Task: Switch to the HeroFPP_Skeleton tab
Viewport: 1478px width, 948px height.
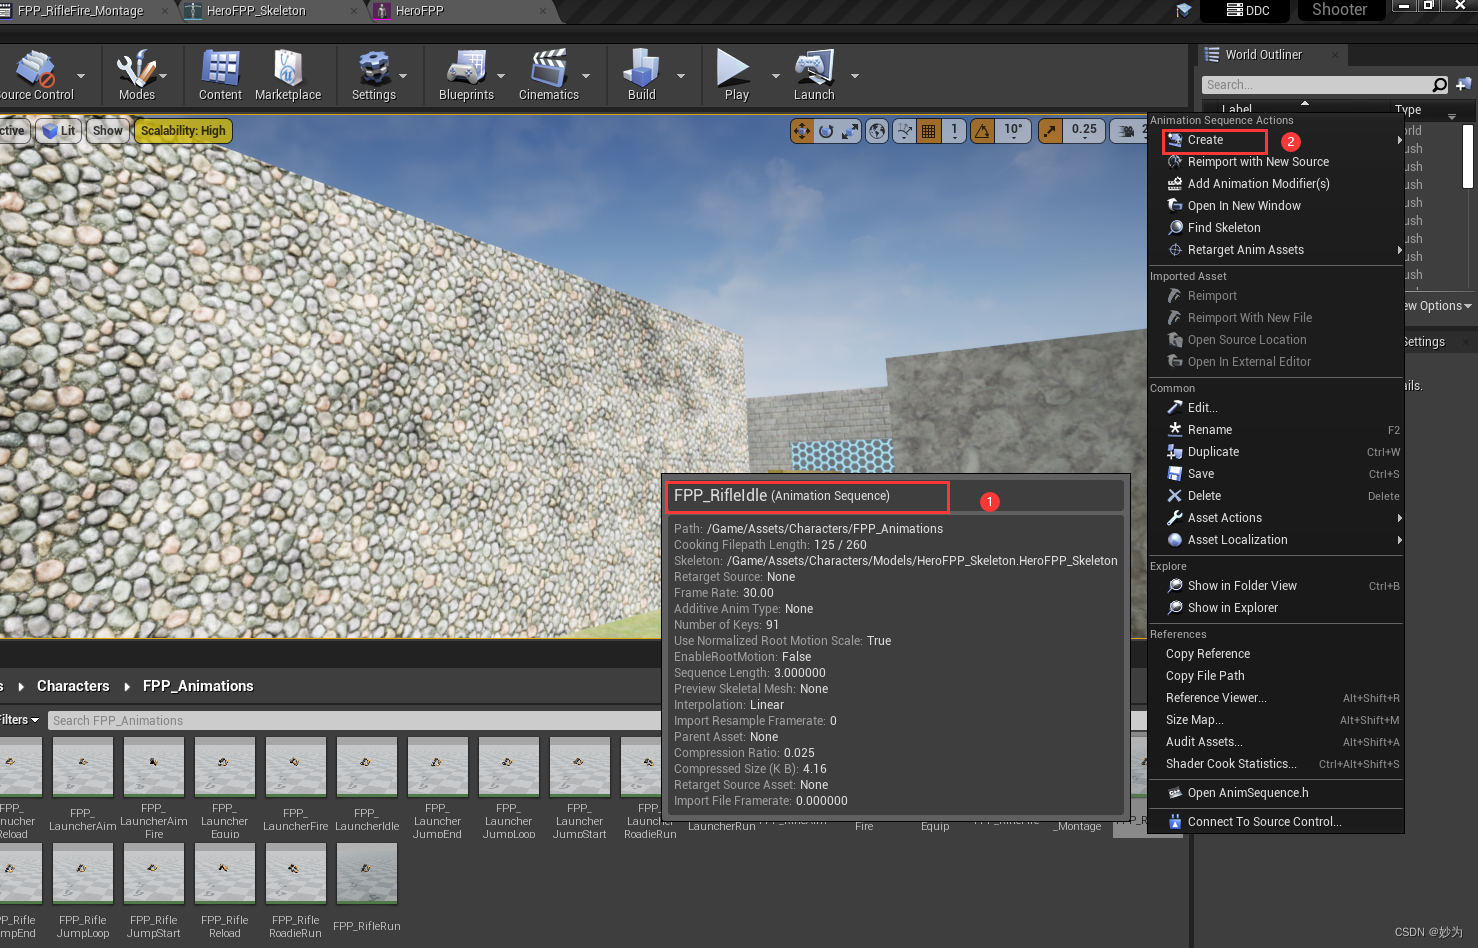Action: 256,11
